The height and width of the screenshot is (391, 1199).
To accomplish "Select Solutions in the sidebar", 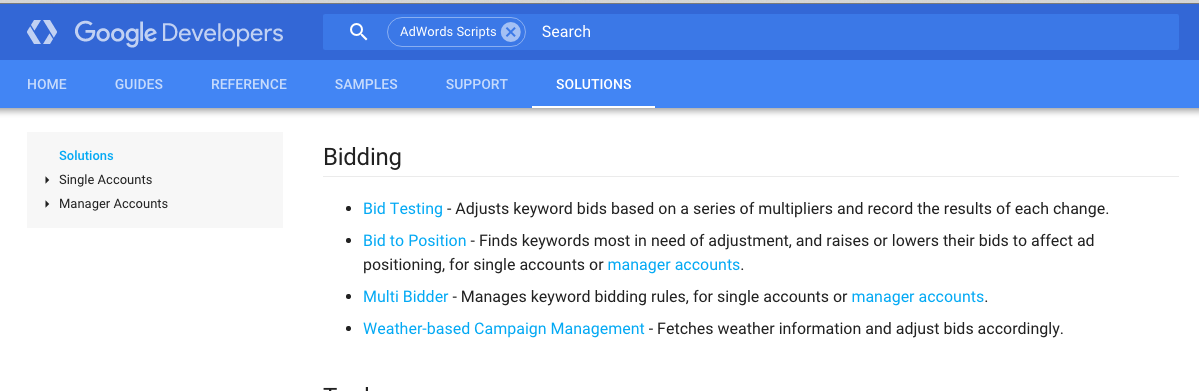I will [x=86, y=155].
